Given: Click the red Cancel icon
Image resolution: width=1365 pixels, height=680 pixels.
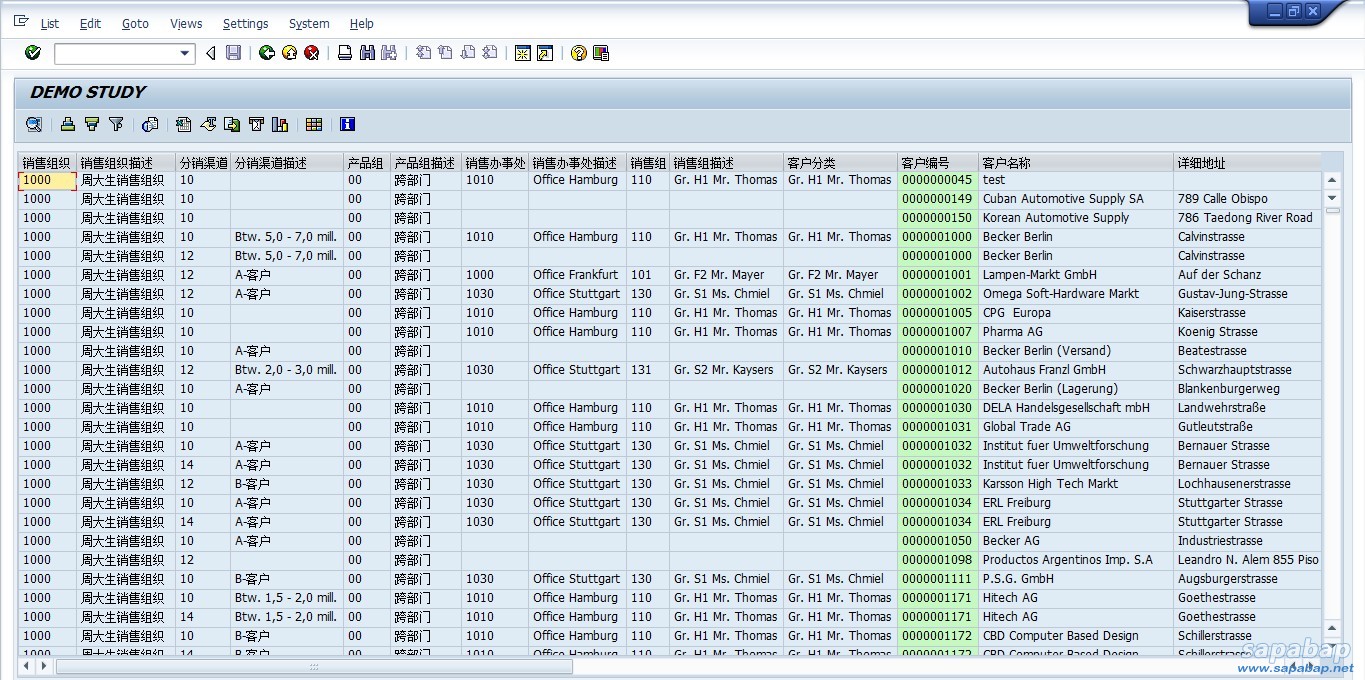Looking at the screenshot, I should (312, 53).
